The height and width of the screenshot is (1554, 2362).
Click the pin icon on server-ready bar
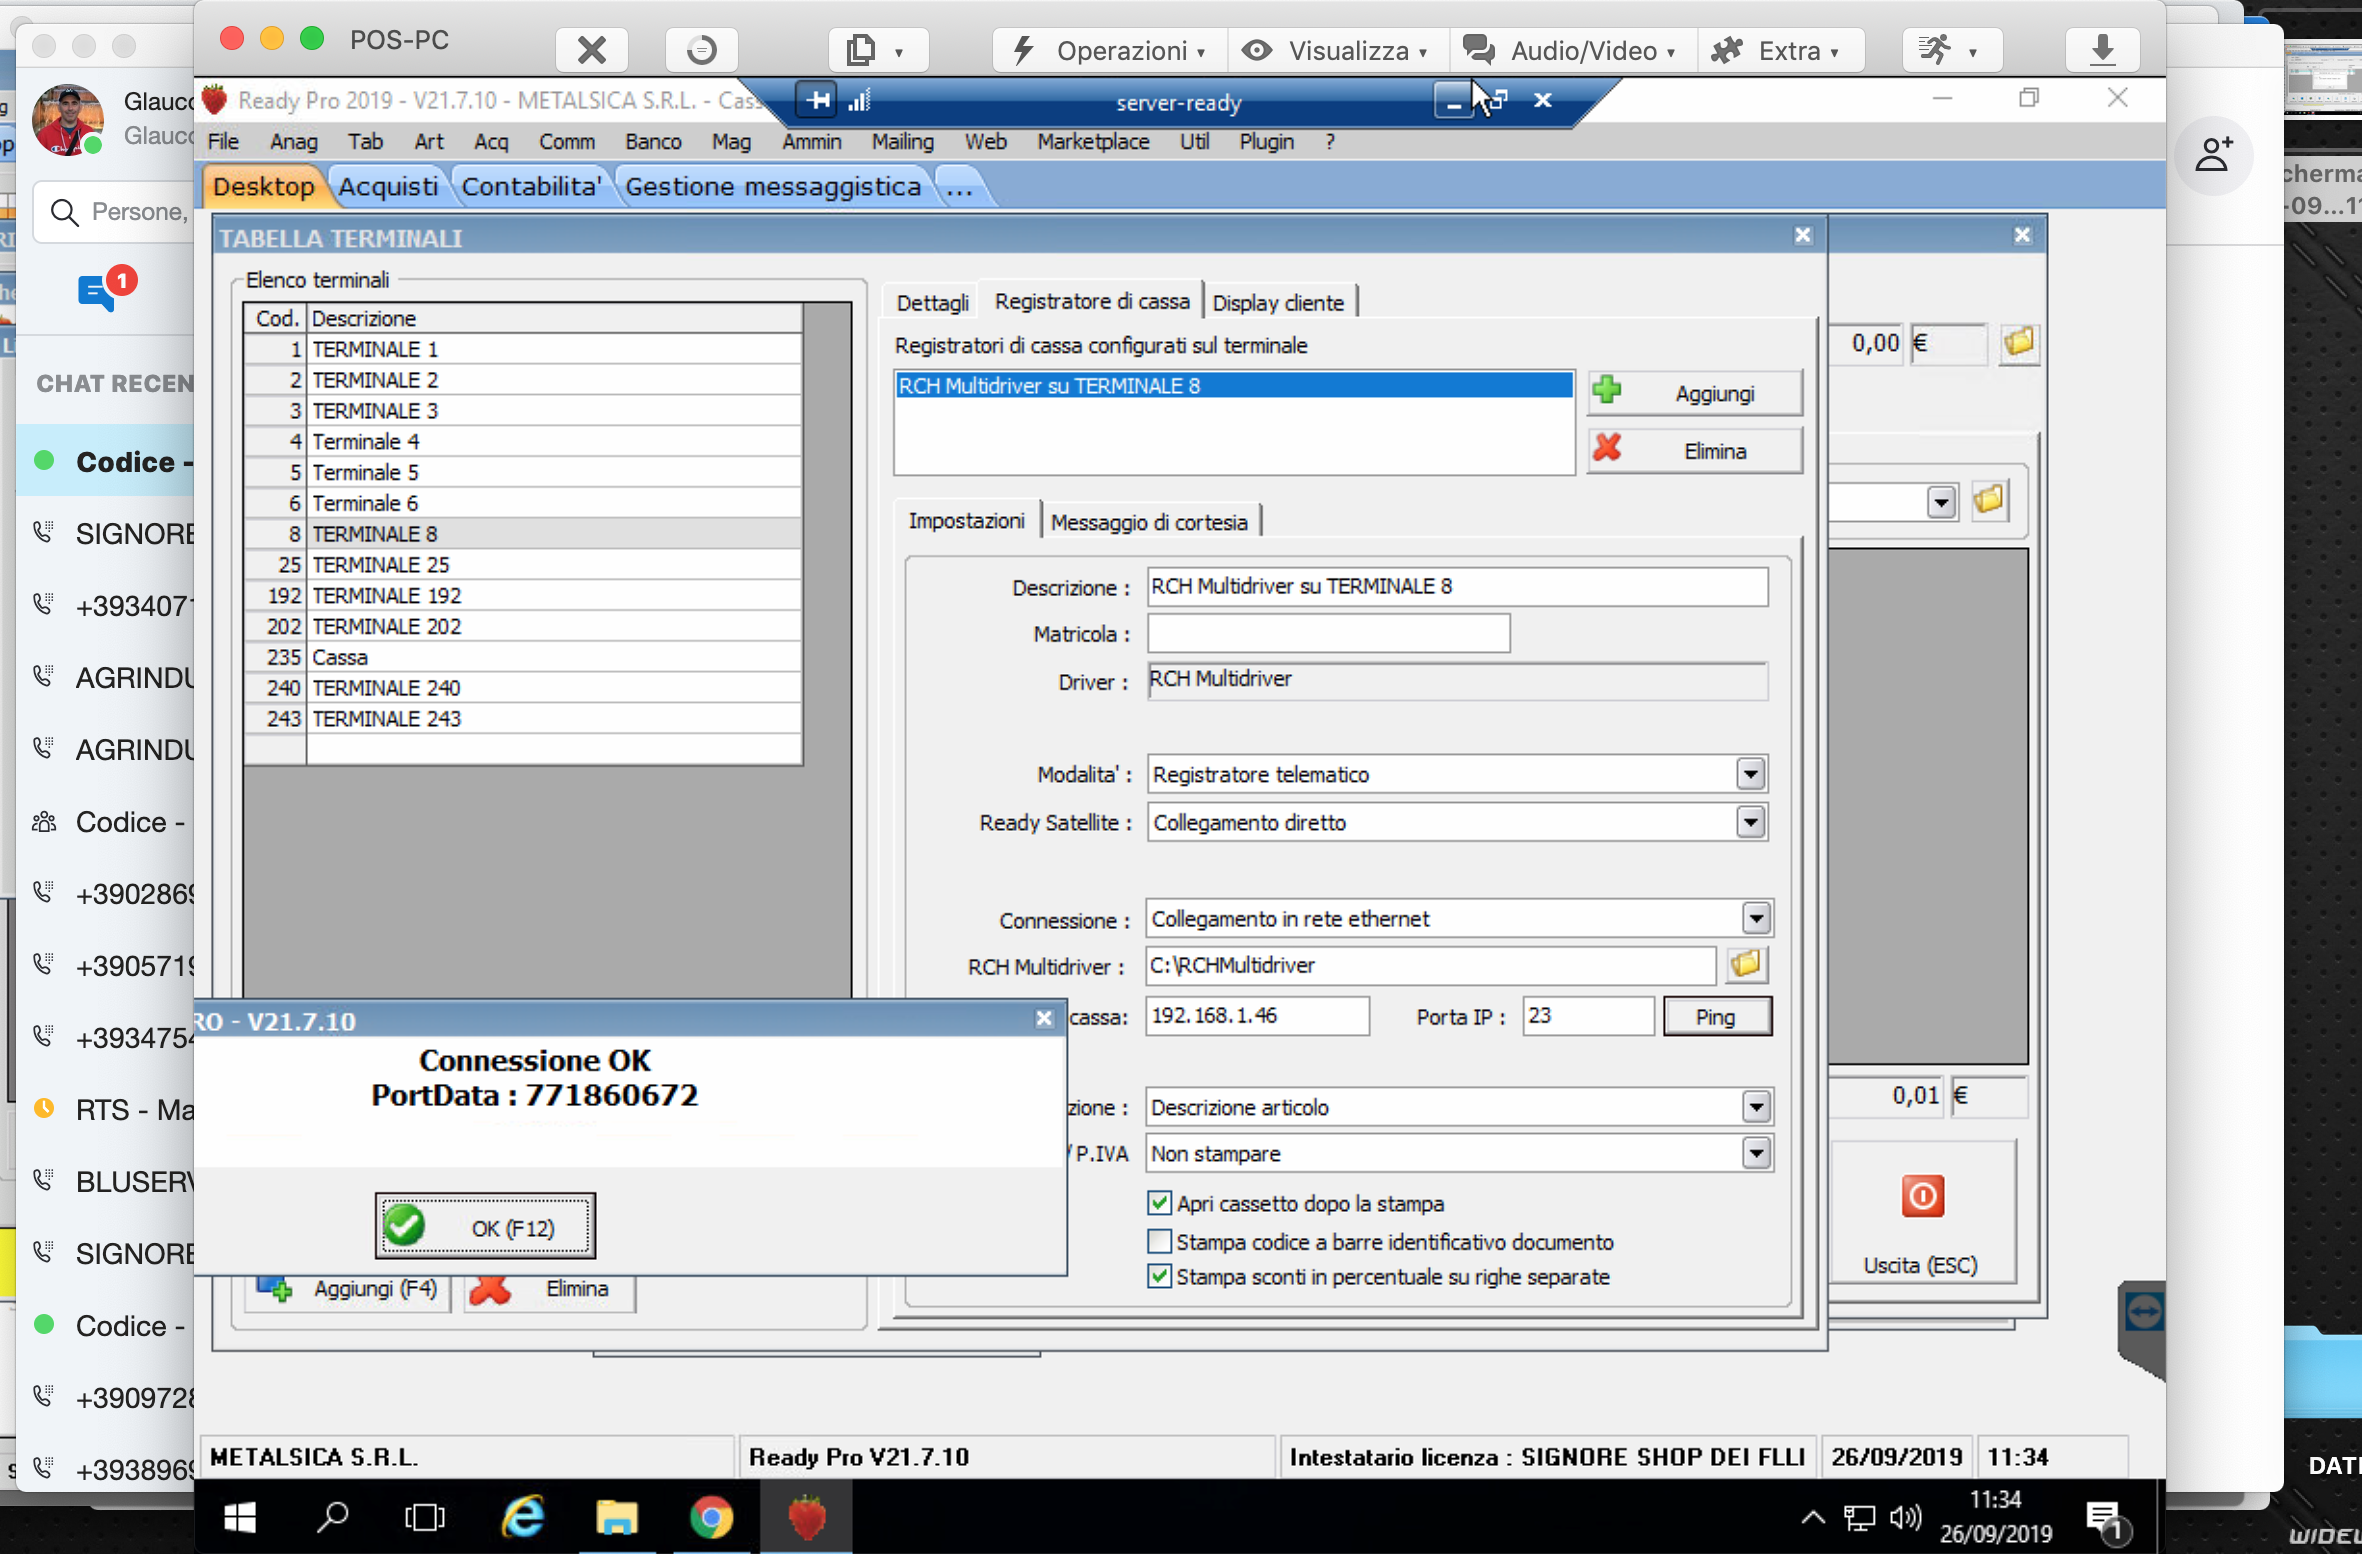[818, 100]
